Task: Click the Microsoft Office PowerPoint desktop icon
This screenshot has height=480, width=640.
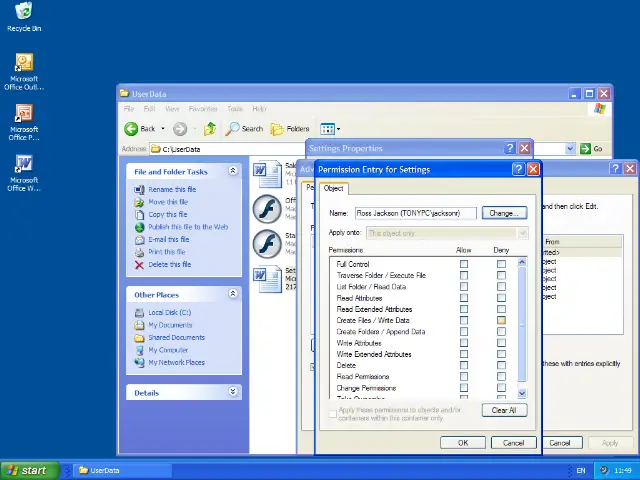Action: pos(24,114)
